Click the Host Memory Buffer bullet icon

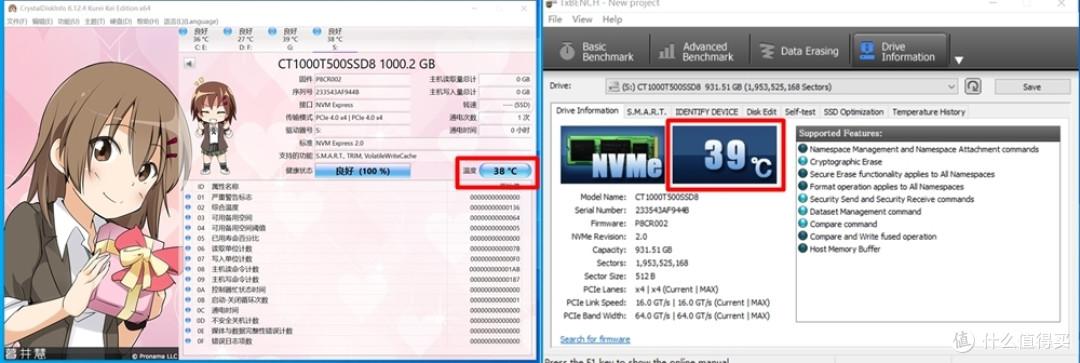click(x=802, y=249)
